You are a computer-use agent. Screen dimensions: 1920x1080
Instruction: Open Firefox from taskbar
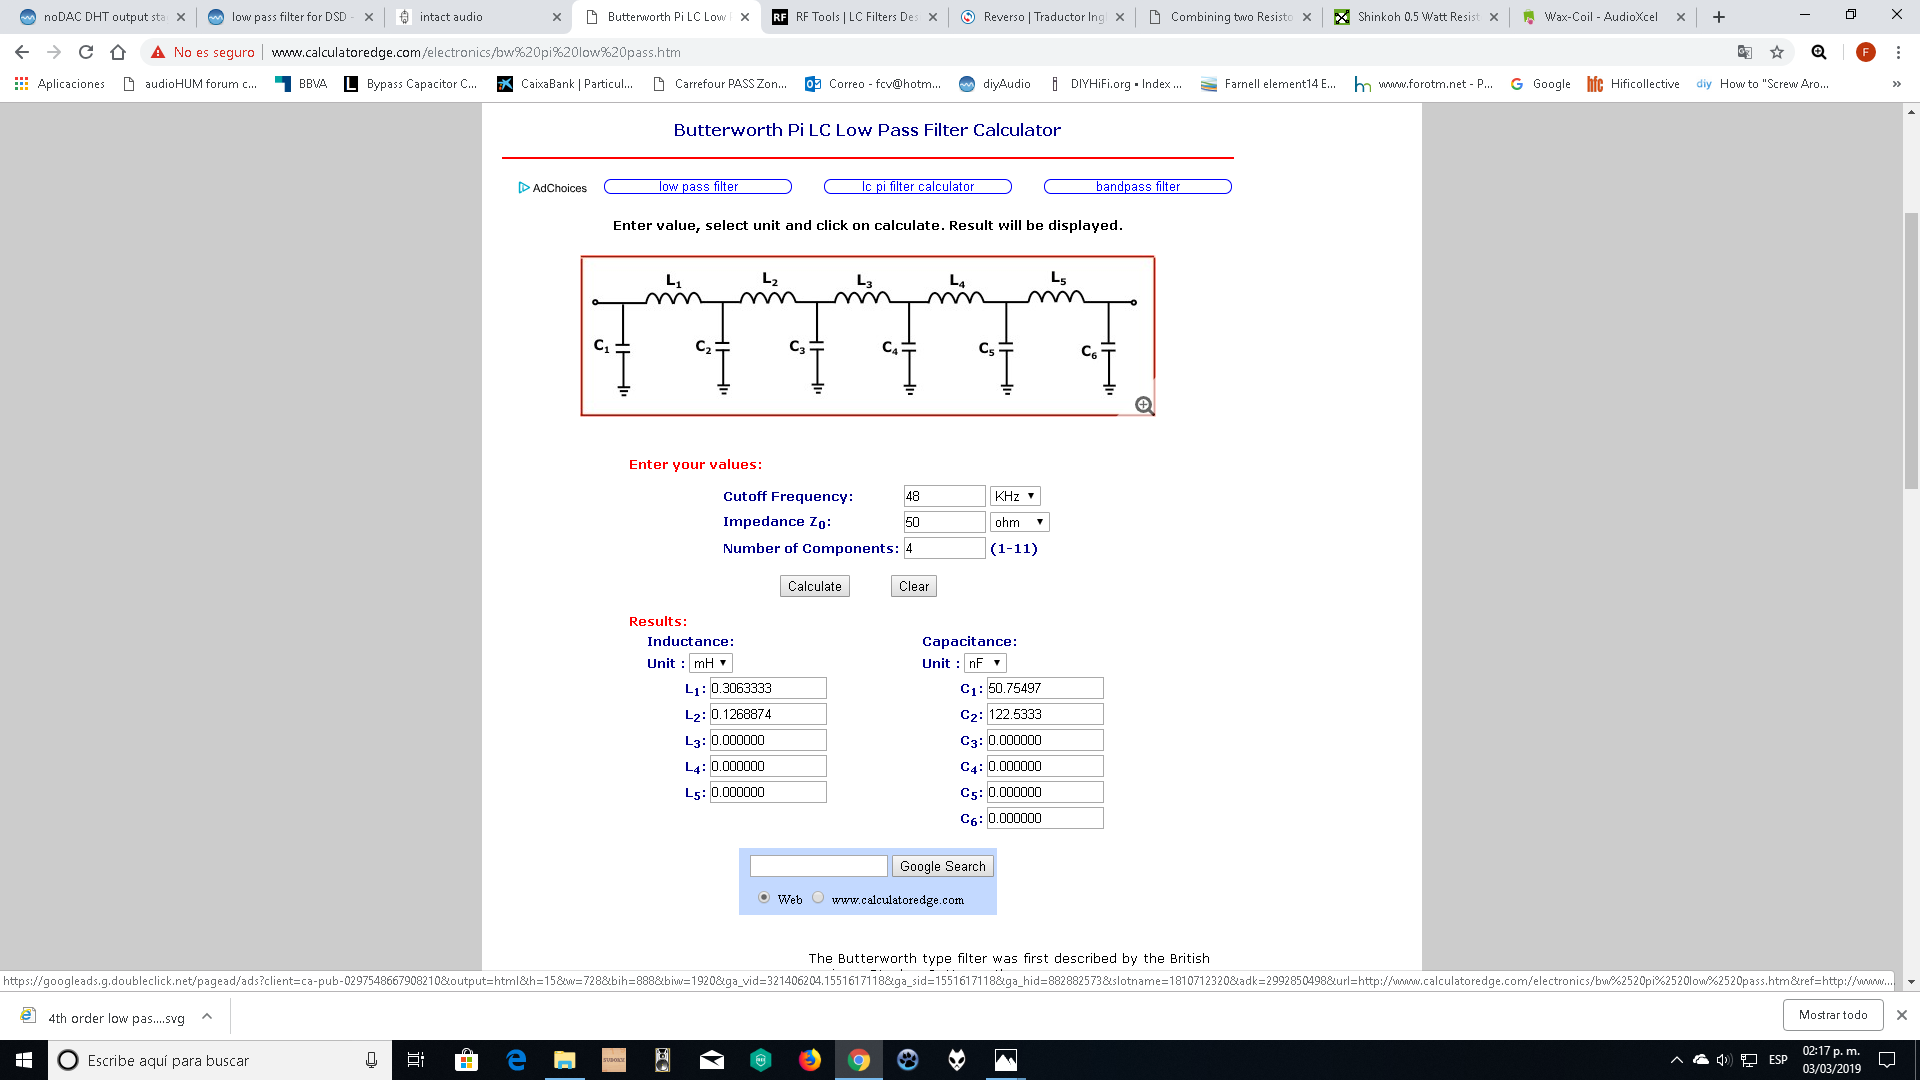click(810, 1060)
